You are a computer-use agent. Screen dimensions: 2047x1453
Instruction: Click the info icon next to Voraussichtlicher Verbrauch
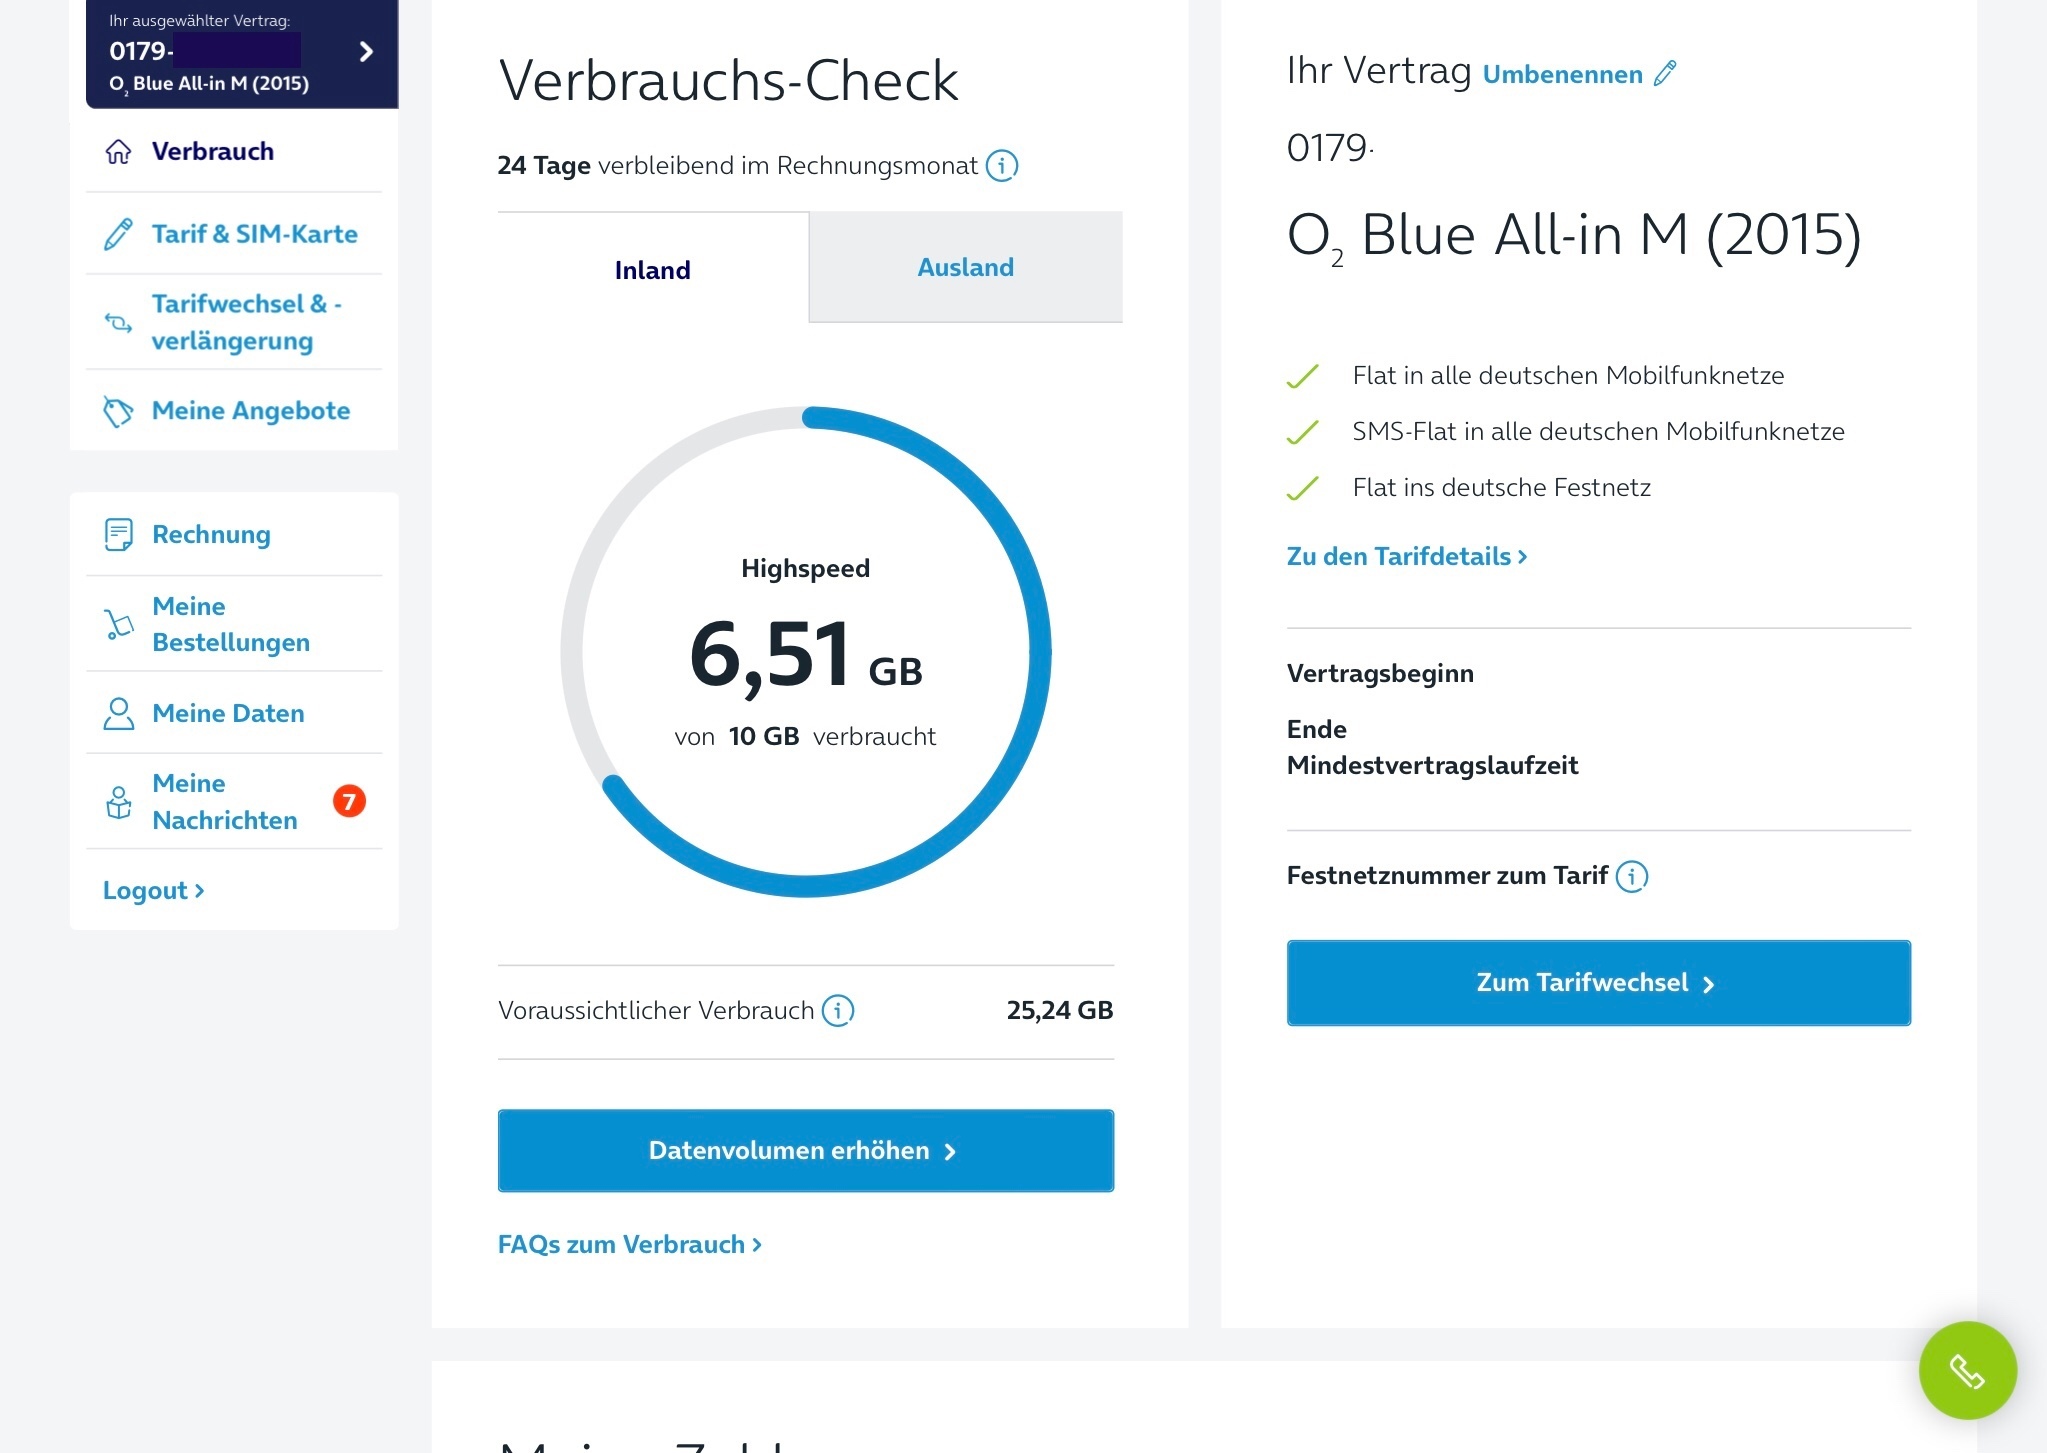(x=838, y=1010)
